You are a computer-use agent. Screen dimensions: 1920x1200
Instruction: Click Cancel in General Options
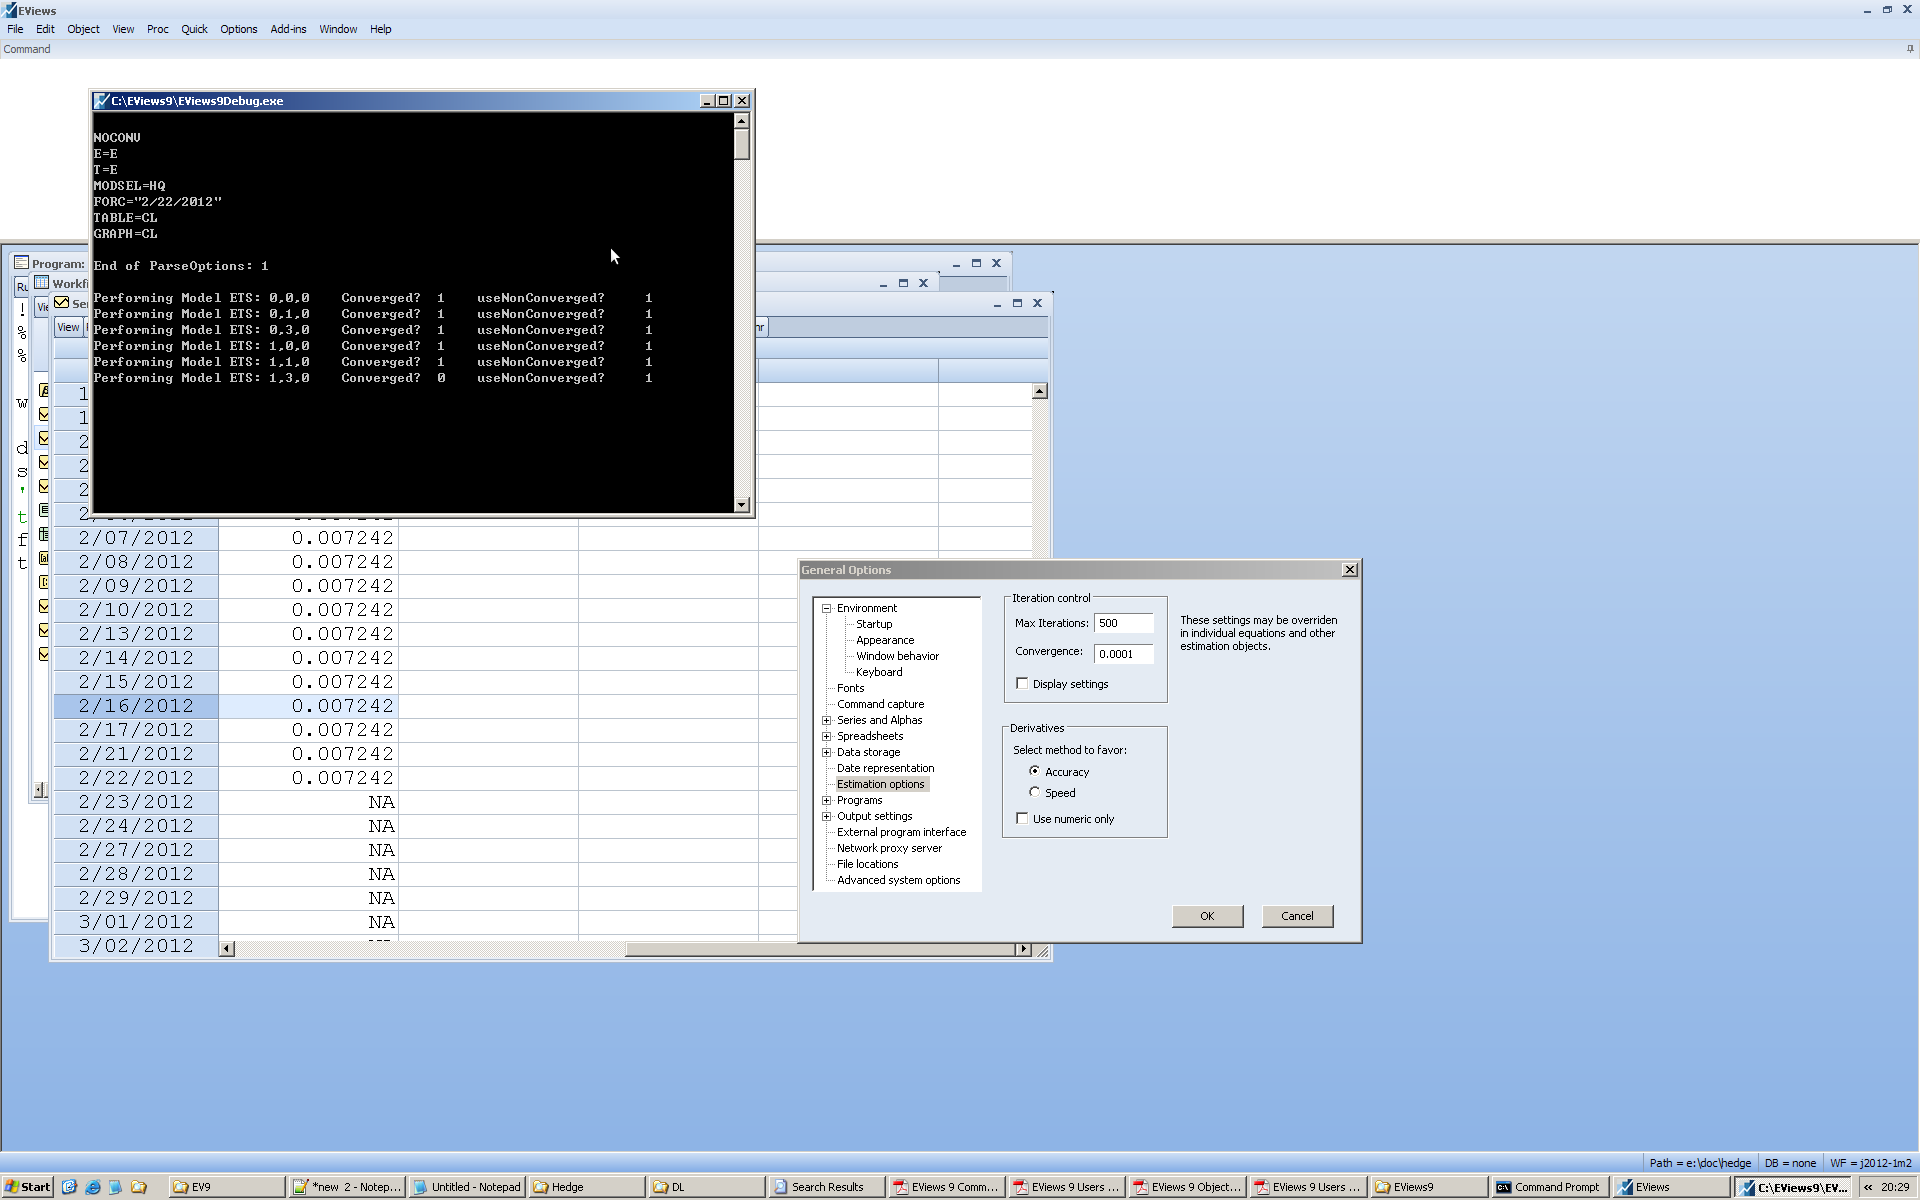click(1297, 916)
